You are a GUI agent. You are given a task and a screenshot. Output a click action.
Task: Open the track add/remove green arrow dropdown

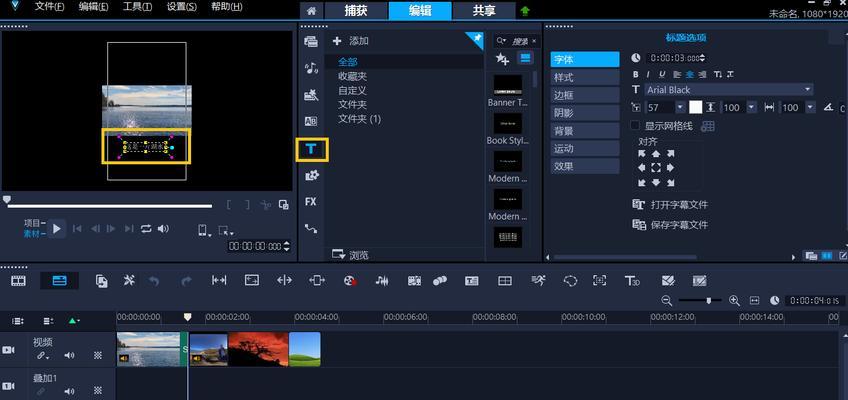74,321
